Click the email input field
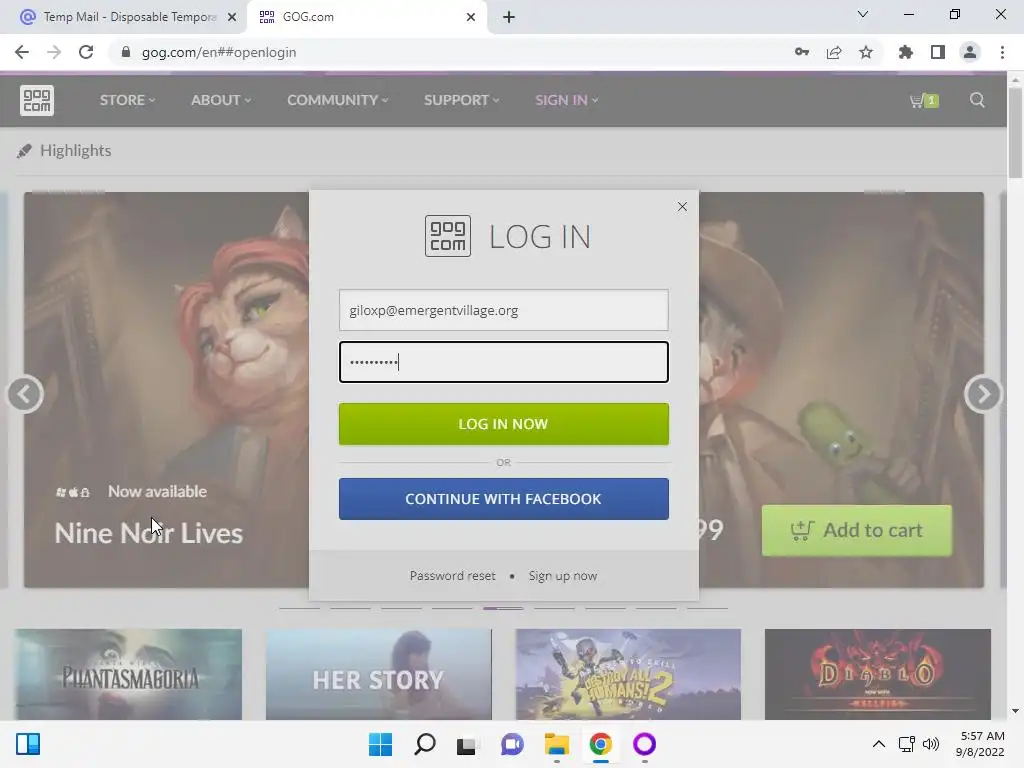Image resolution: width=1024 pixels, height=768 pixels. [x=504, y=310]
